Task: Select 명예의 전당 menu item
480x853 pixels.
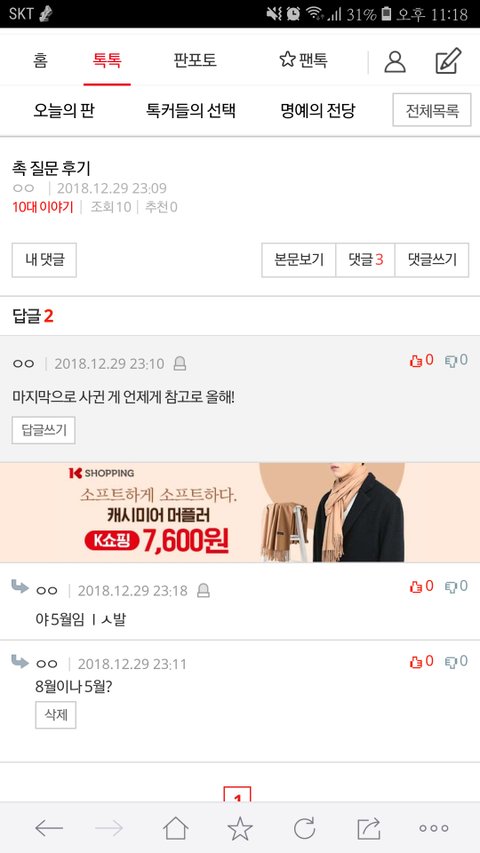Action: click(x=318, y=111)
